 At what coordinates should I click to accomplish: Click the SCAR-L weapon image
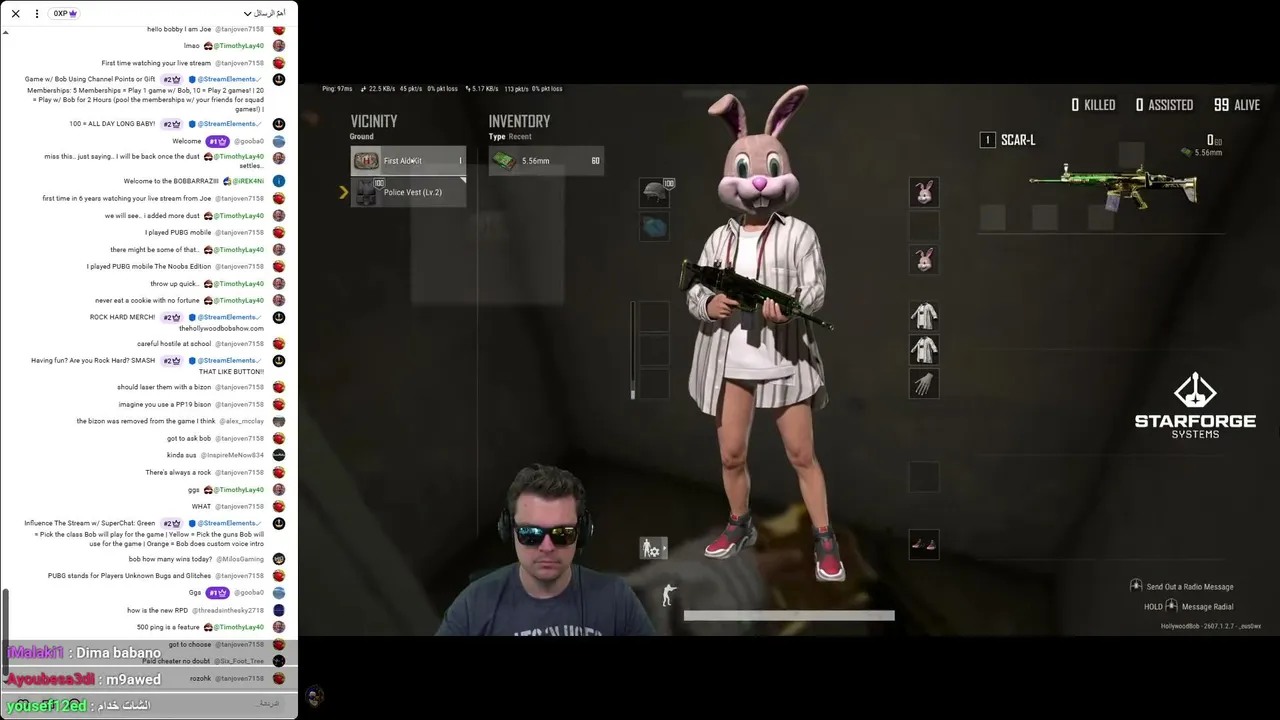point(1113,186)
